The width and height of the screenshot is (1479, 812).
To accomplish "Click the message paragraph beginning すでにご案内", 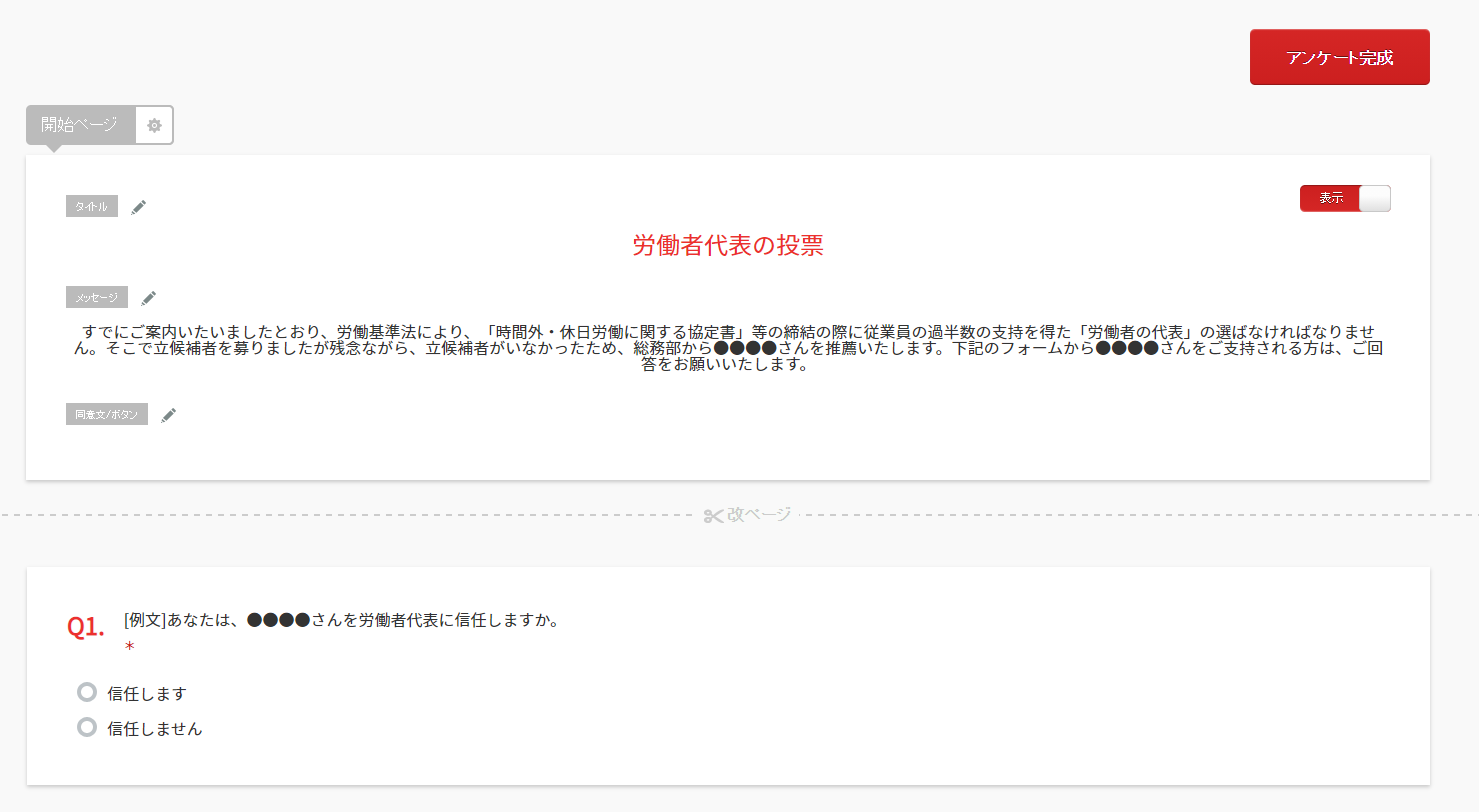I will [x=728, y=348].
